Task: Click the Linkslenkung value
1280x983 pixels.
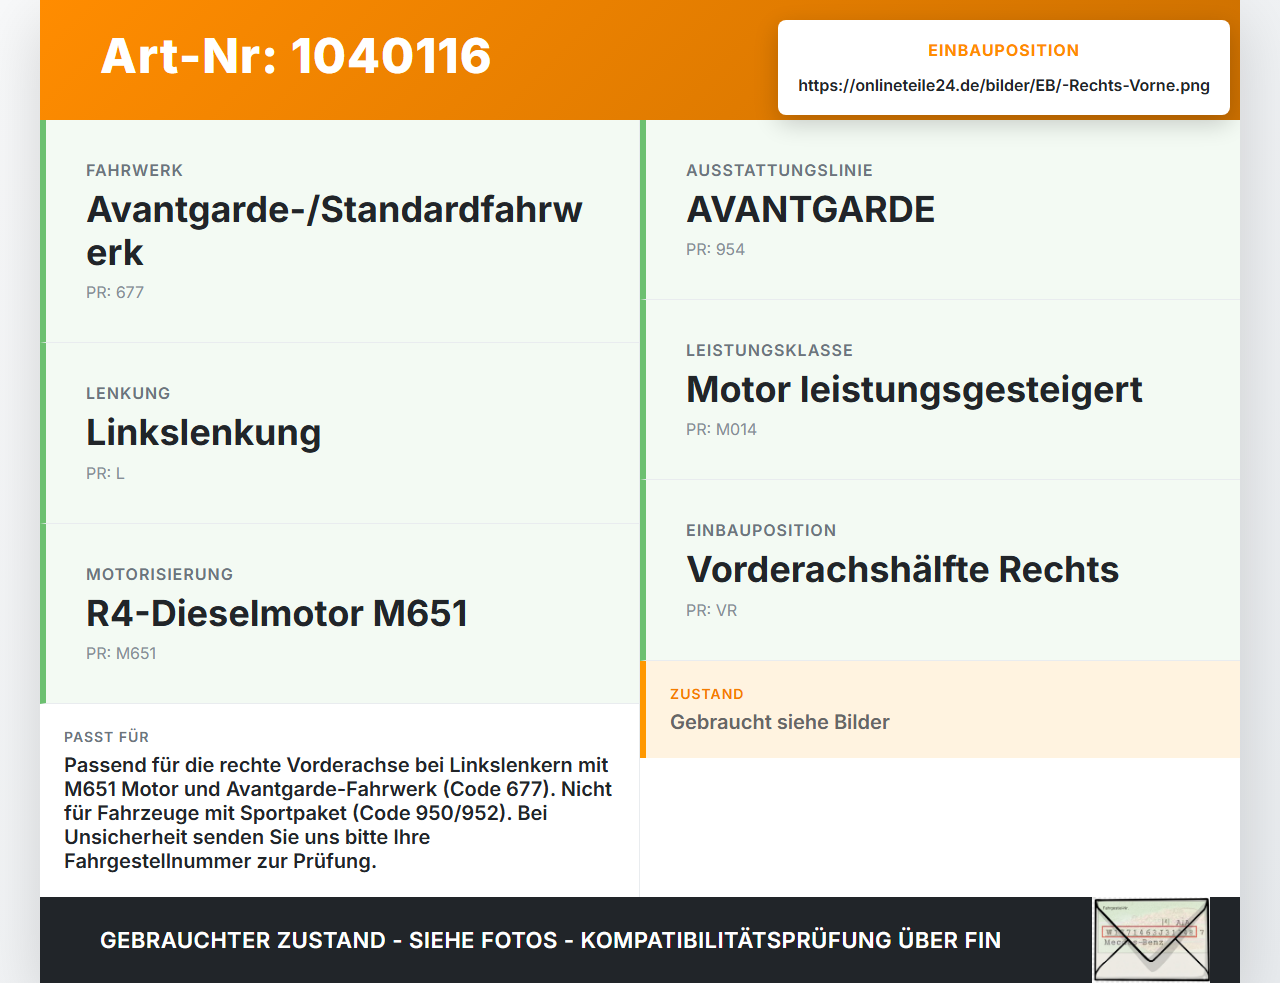Action: click(204, 432)
